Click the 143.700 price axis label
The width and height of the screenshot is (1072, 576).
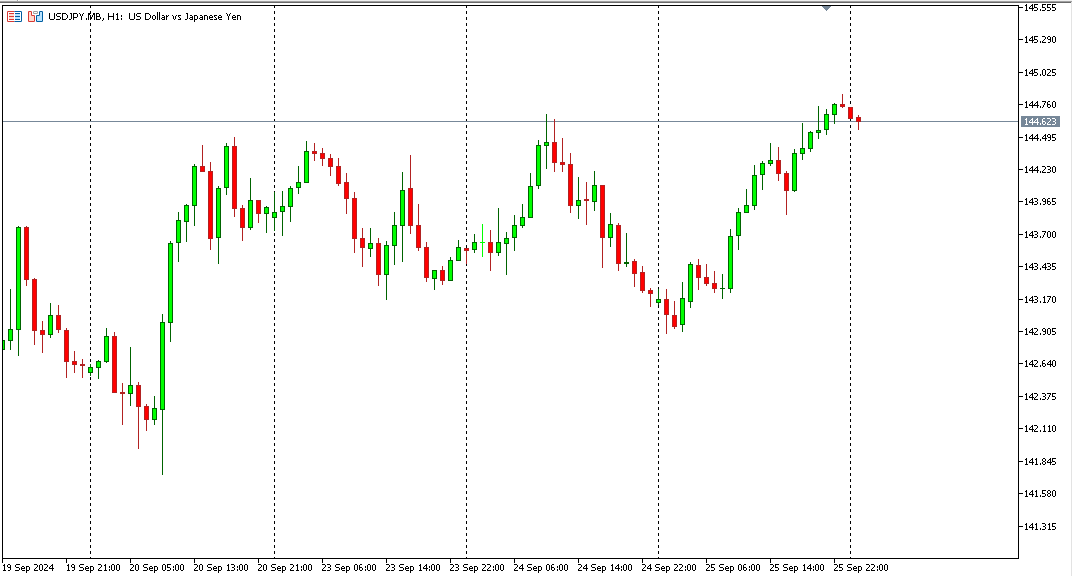point(1040,234)
